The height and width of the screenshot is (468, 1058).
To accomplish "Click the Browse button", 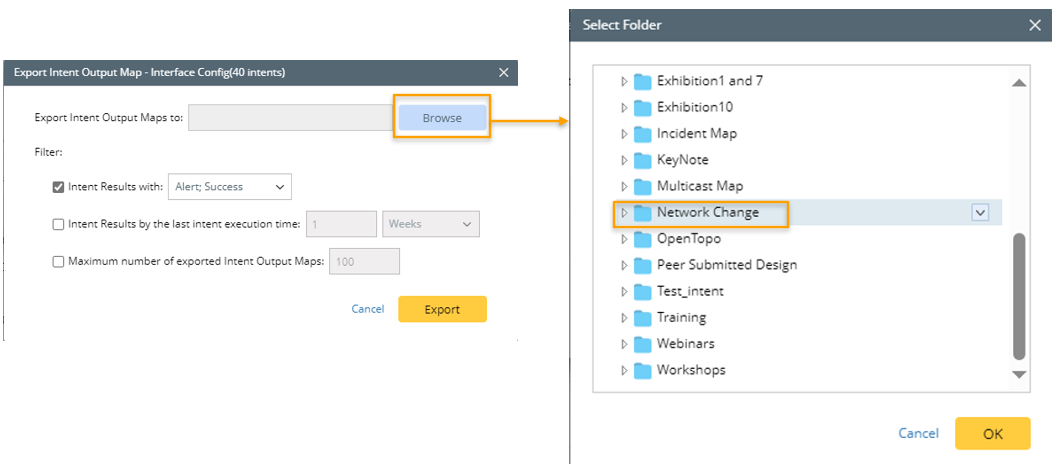I will (x=442, y=118).
